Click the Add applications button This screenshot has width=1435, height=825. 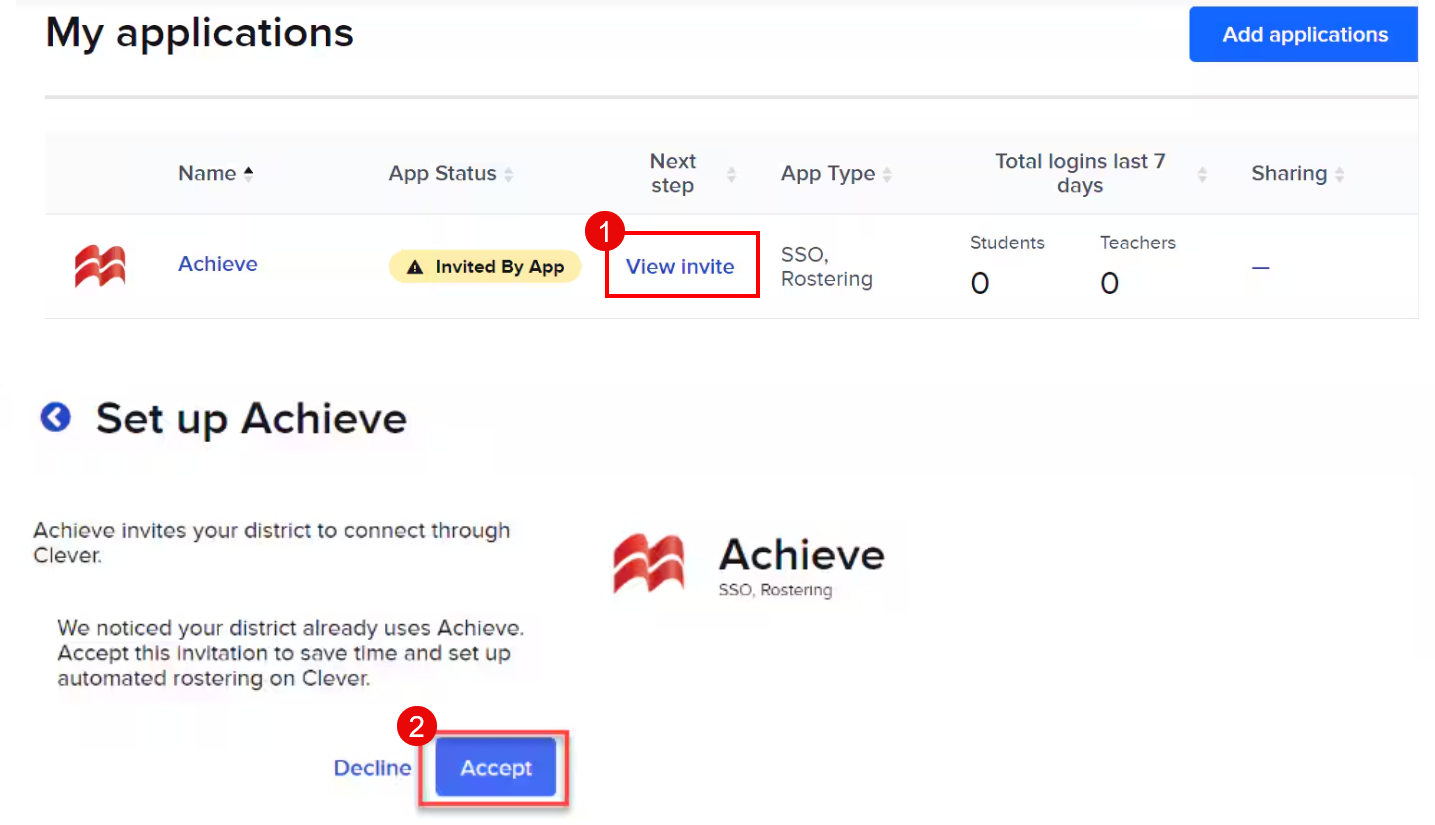(1302, 33)
